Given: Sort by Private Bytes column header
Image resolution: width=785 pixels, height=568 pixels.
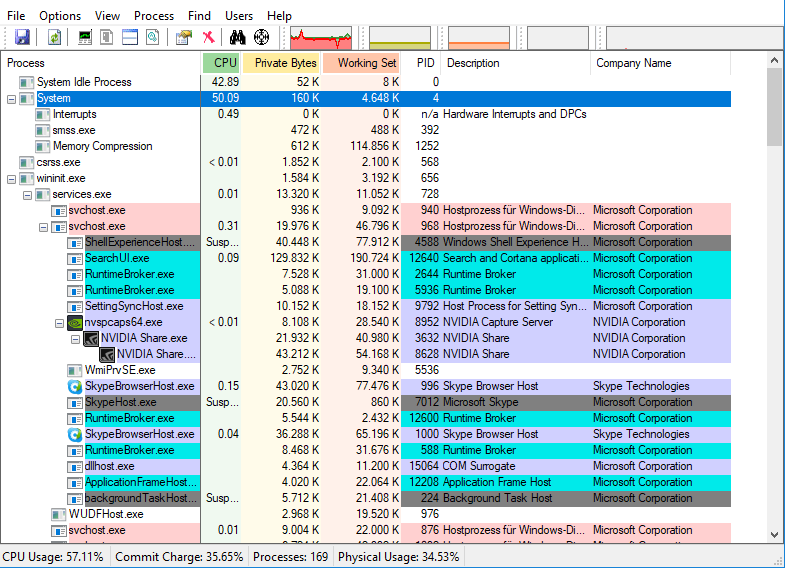Looking at the screenshot, I should 281,63.
